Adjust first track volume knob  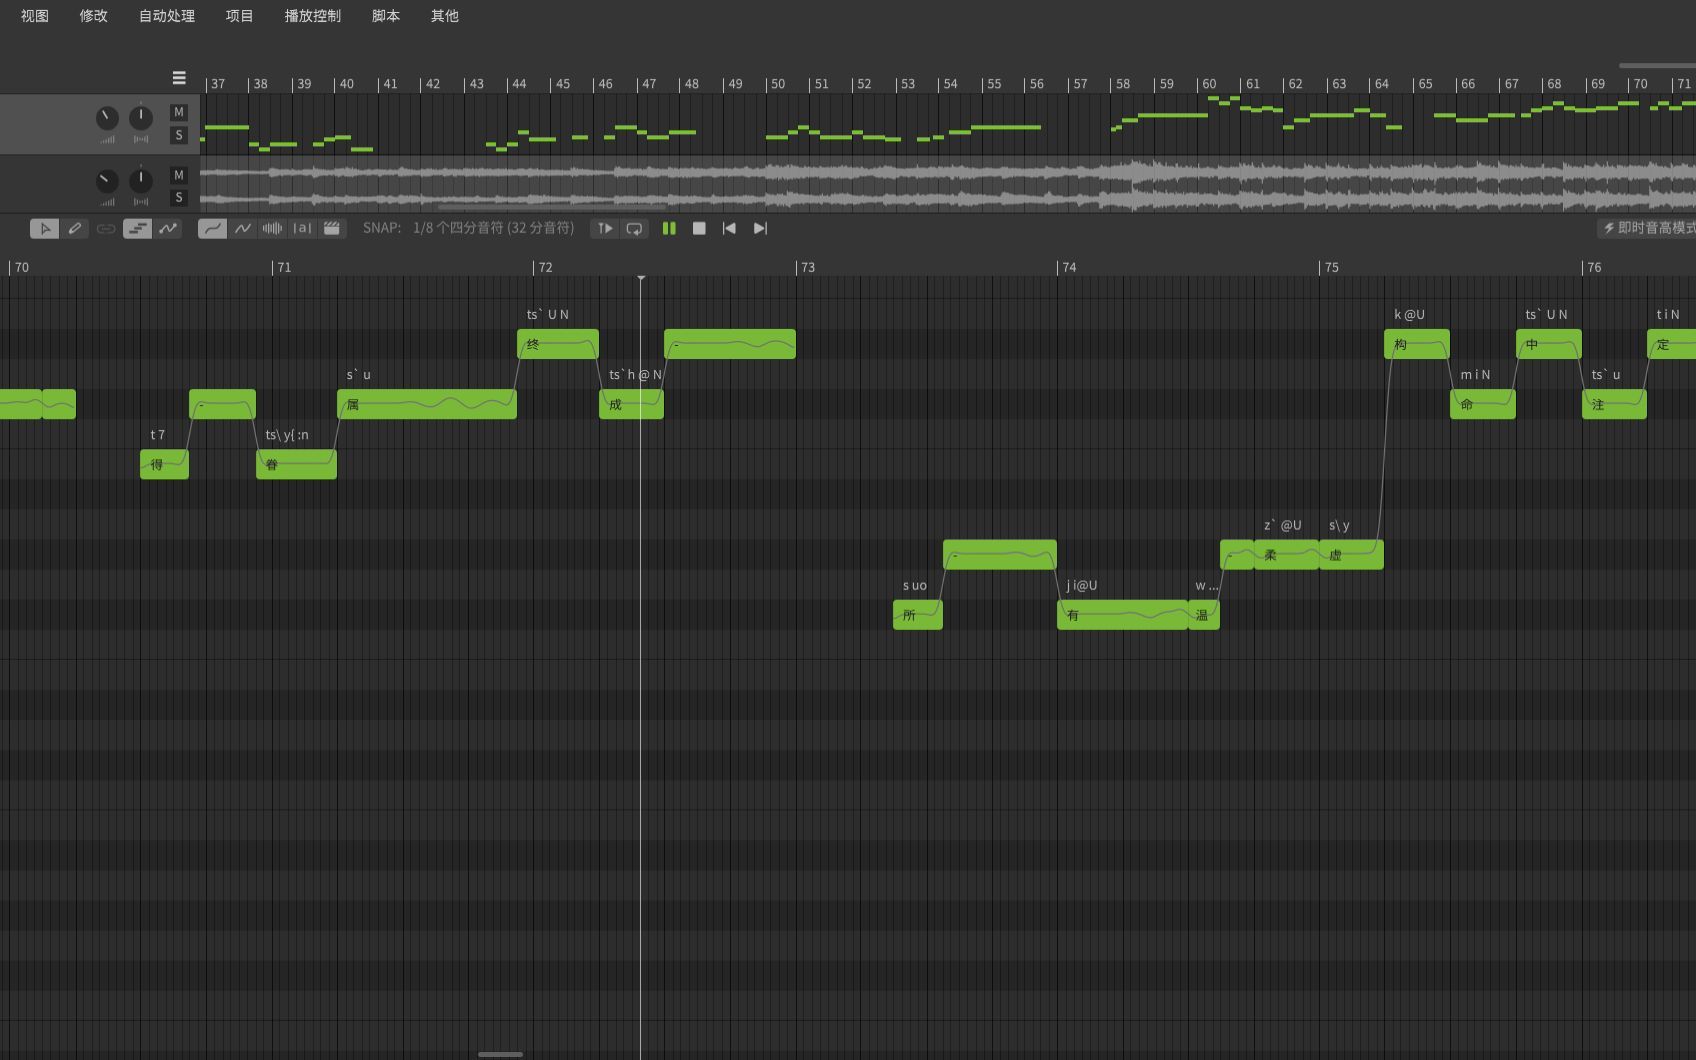point(107,118)
